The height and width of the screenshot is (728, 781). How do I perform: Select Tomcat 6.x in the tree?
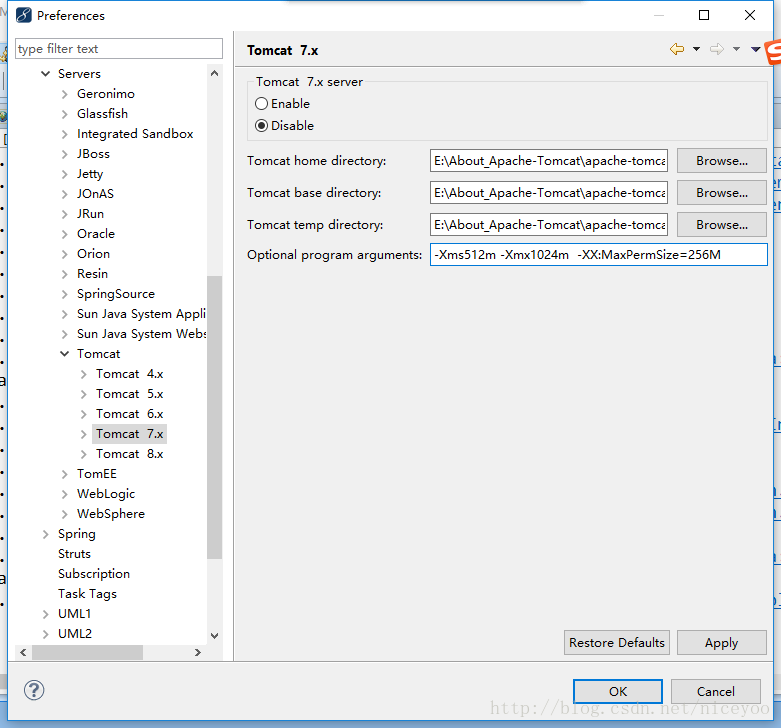point(130,414)
